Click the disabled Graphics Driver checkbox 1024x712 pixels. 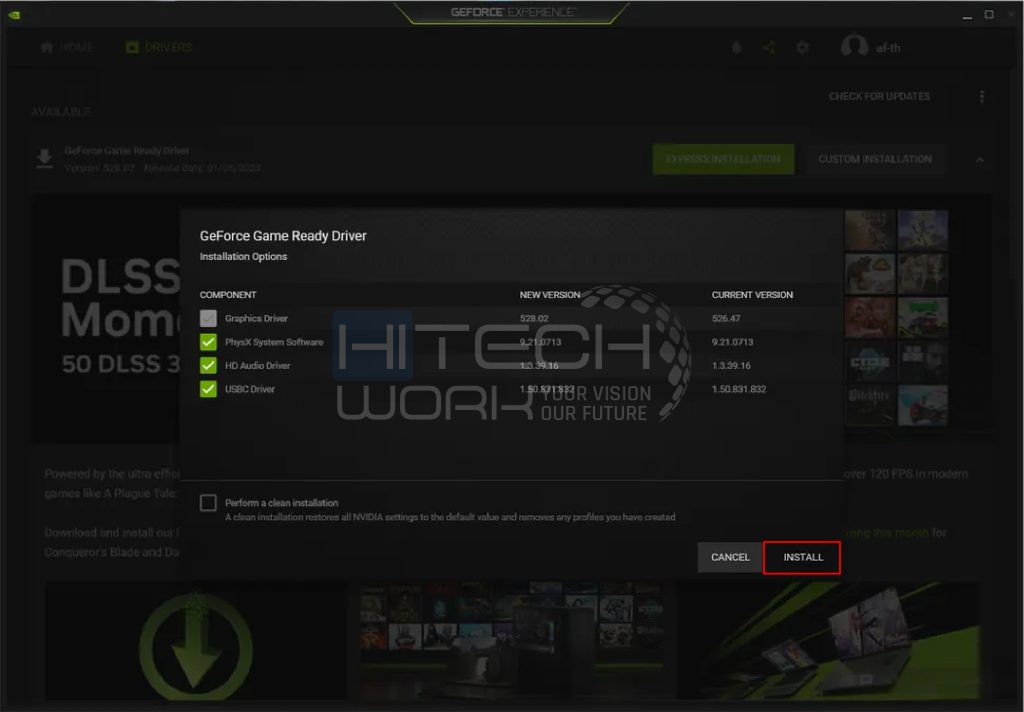[208, 318]
